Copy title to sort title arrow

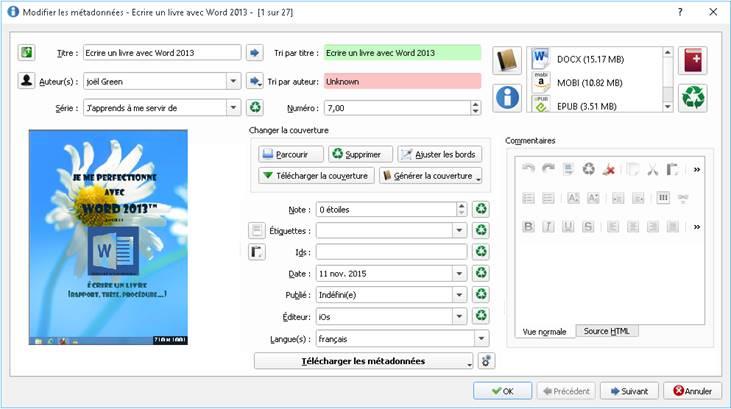[x=255, y=53]
